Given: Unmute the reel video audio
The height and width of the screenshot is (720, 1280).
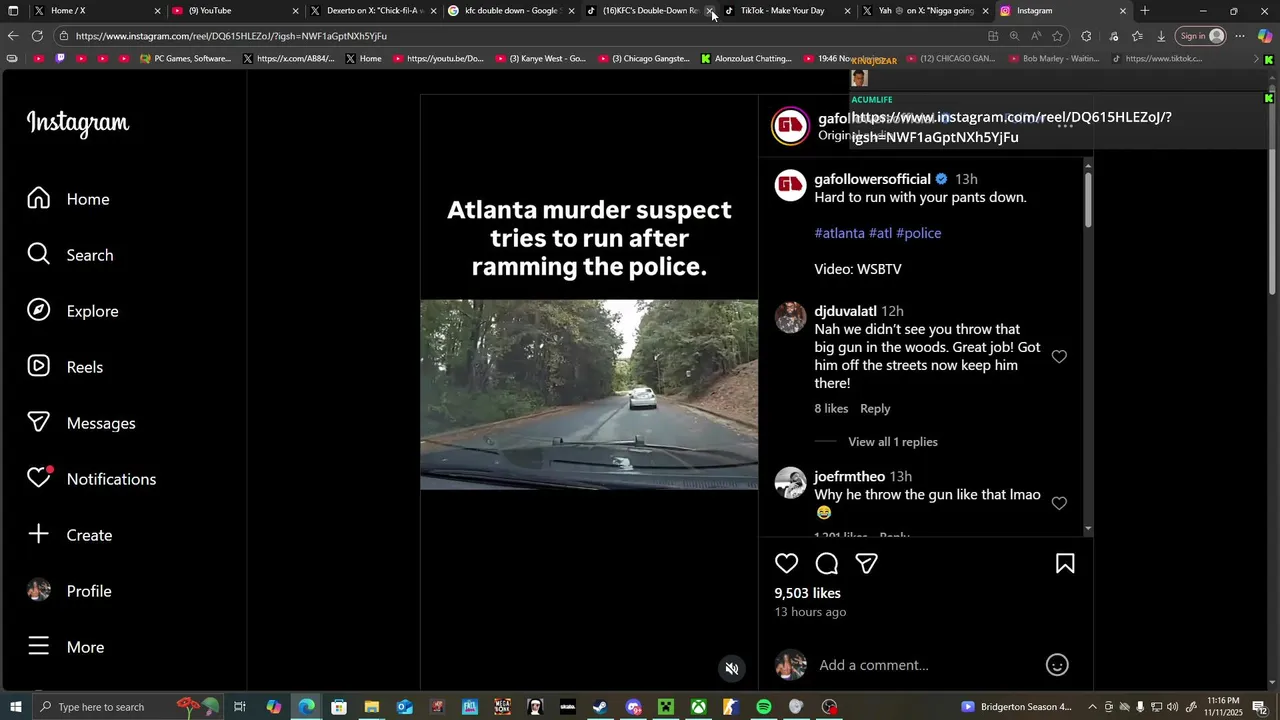Looking at the screenshot, I should 732,669.
